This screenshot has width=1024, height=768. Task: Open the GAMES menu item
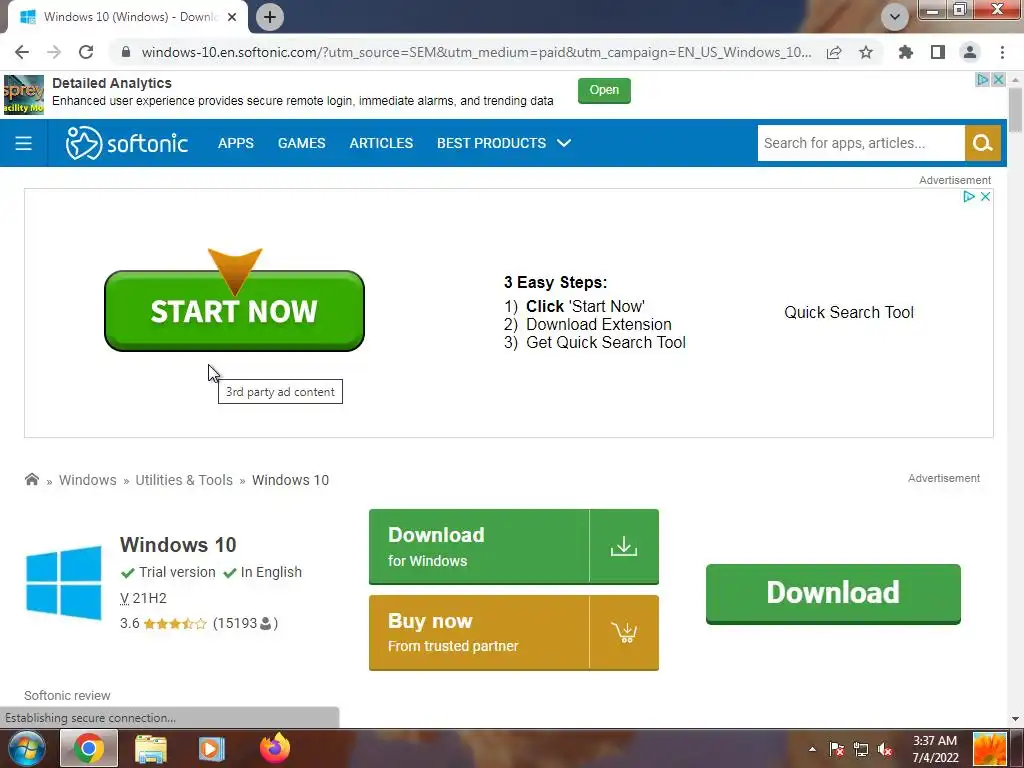click(x=301, y=143)
